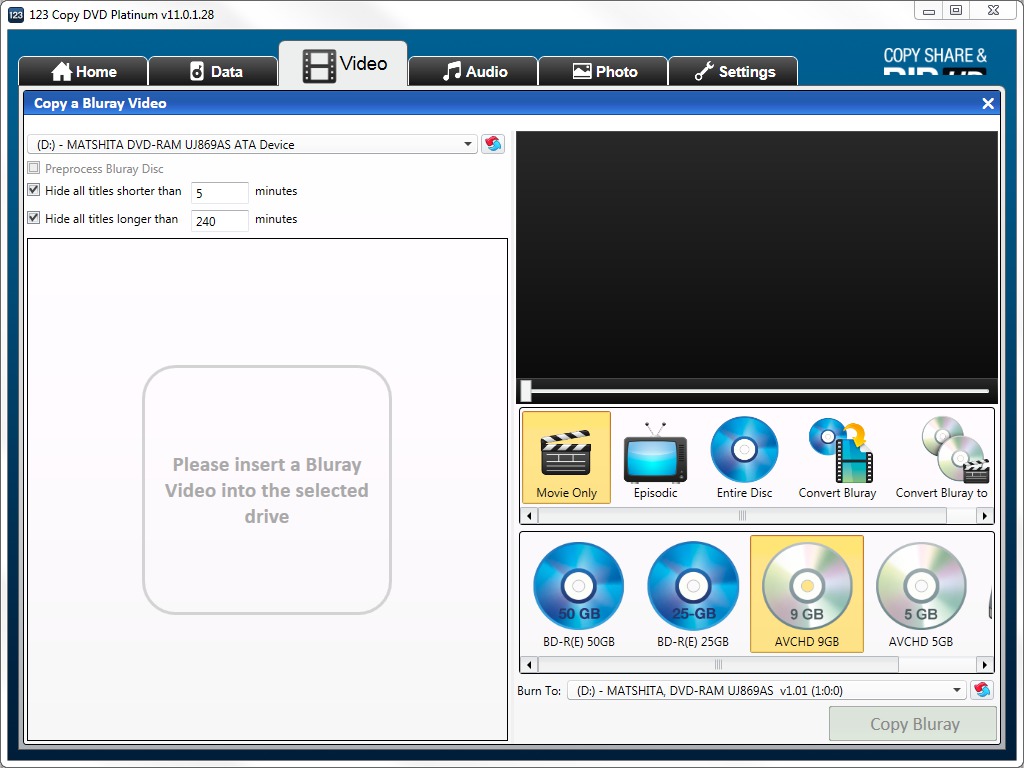Select the Movie Only copy mode
Image resolution: width=1024 pixels, height=768 pixels.
(566, 457)
